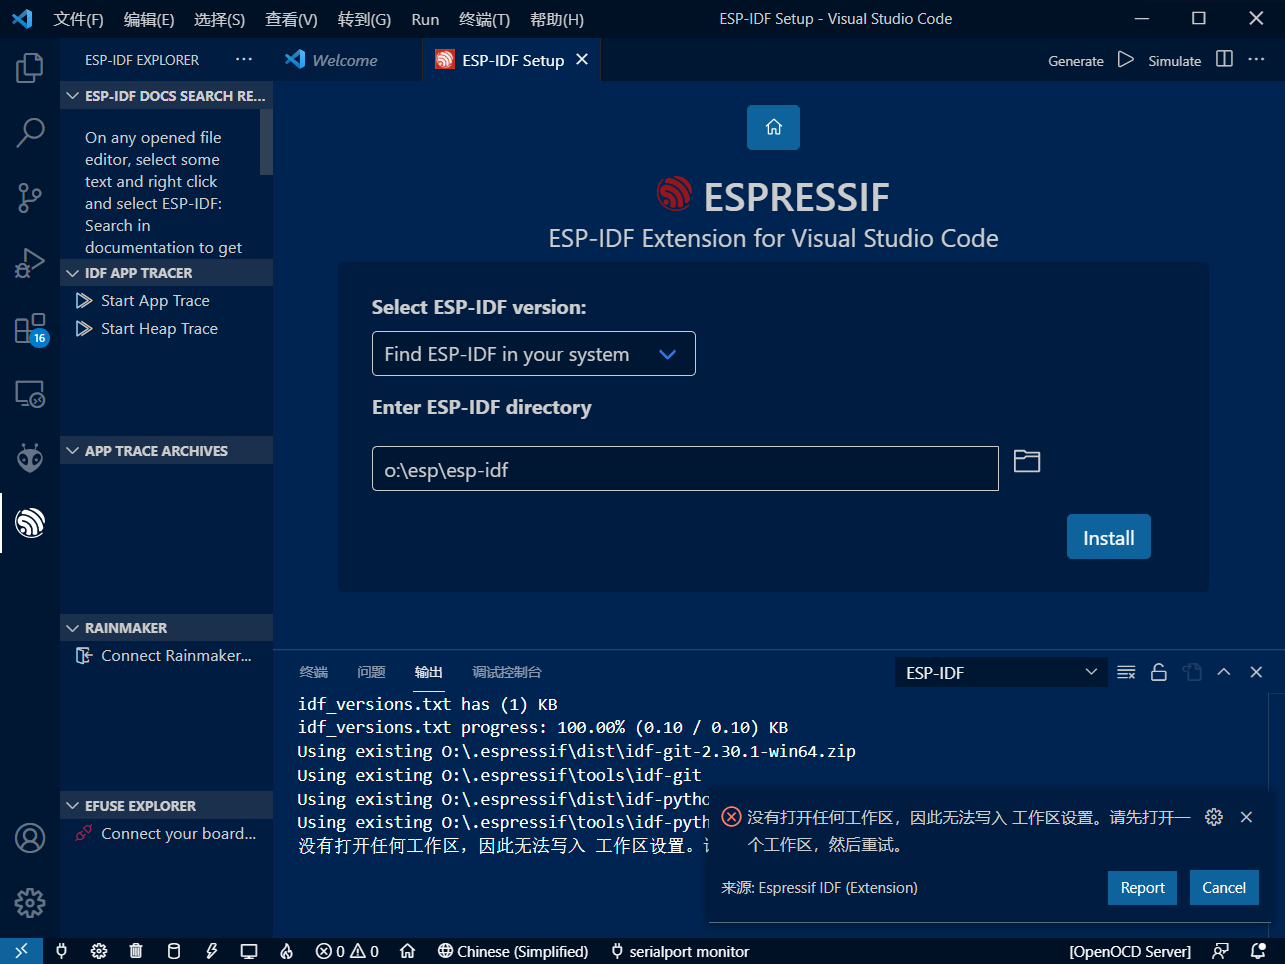Select the Espressif ESP-IDF Explorer icon
The width and height of the screenshot is (1285, 964).
point(30,522)
